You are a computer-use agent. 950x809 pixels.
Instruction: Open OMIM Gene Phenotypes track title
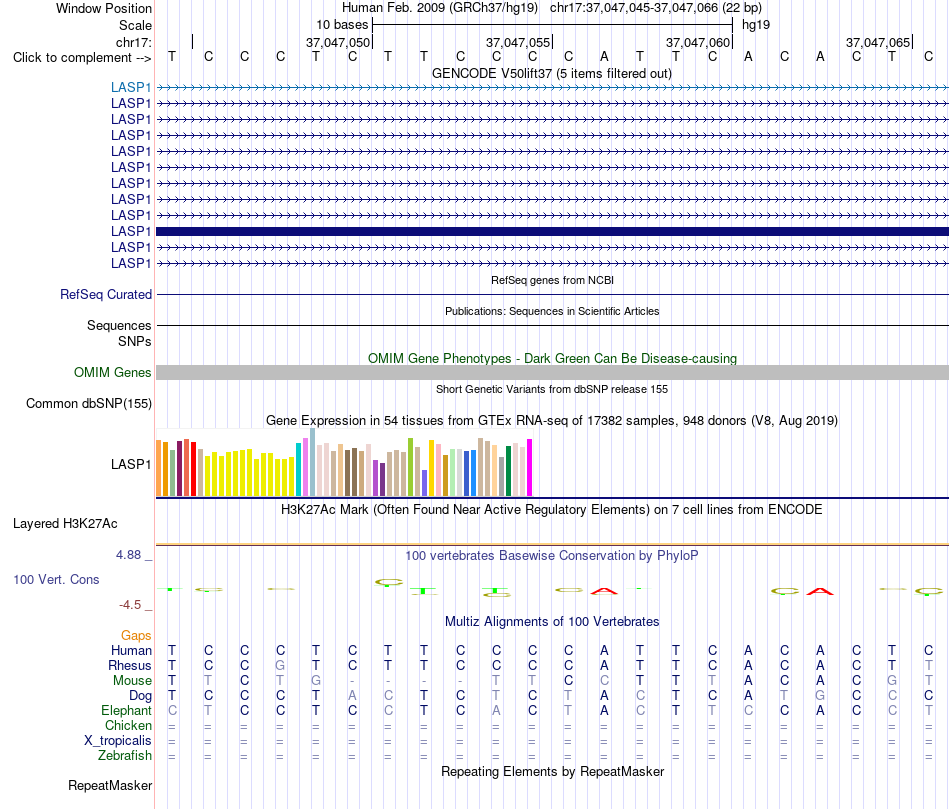[x=552, y=359]
